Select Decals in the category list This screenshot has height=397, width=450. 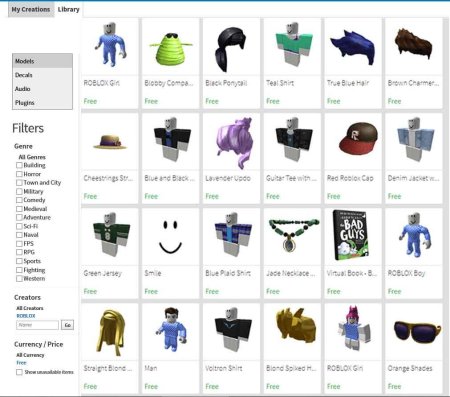(42, 75)
